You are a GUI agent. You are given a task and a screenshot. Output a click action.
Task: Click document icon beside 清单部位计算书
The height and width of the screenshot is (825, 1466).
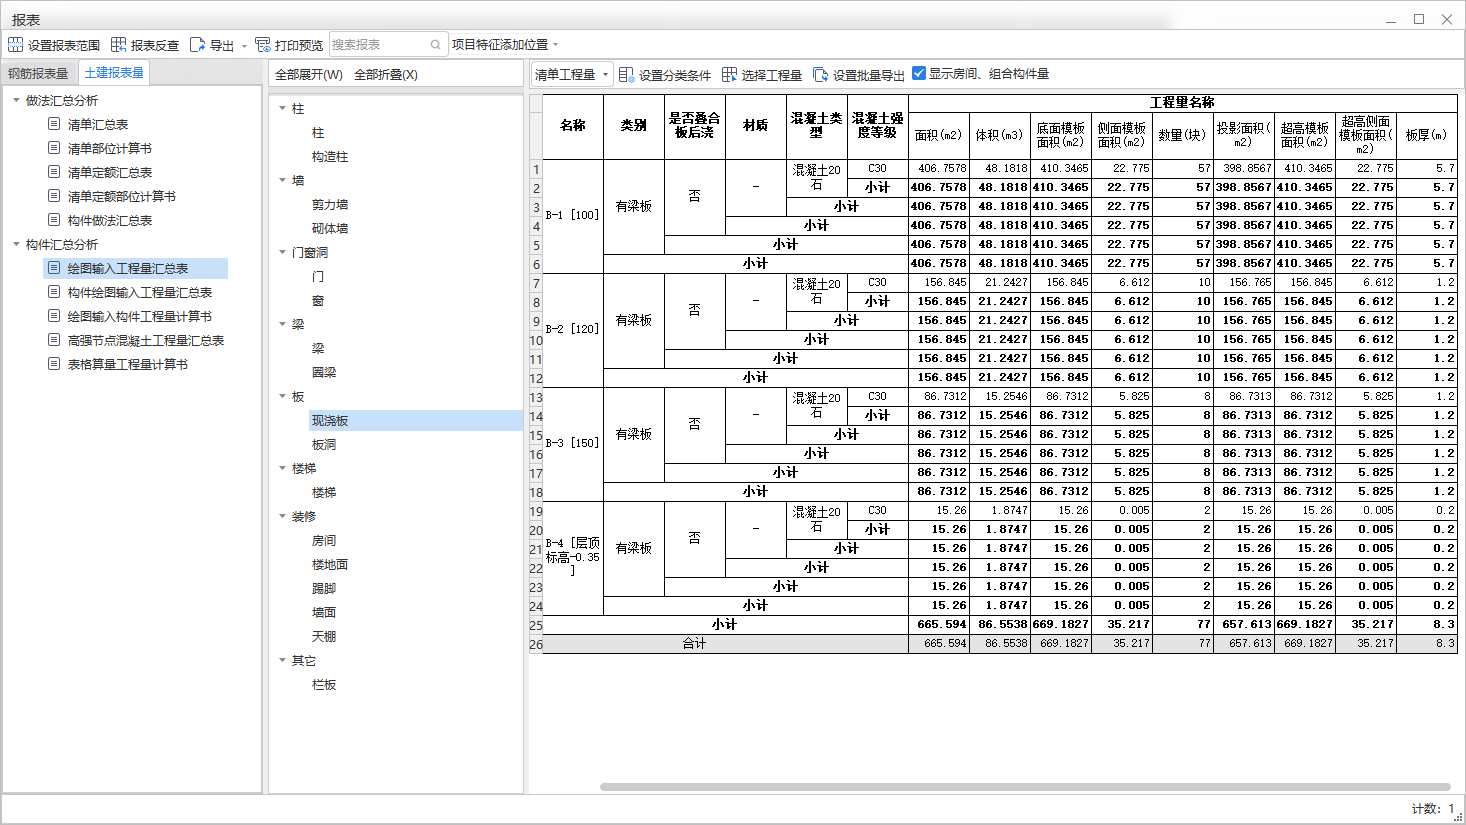[54, 148]
